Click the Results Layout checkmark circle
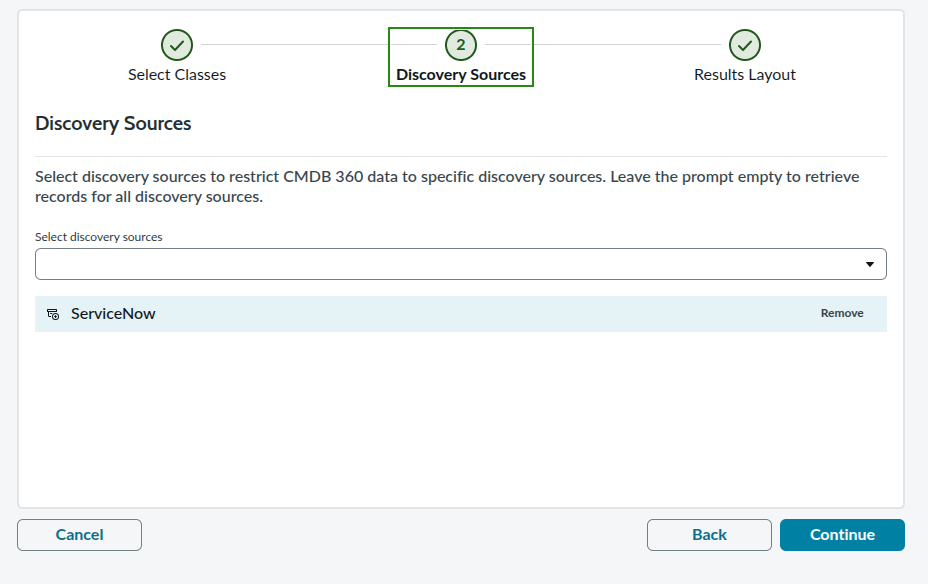Screen dimensions: 928x584 [745, 45]
